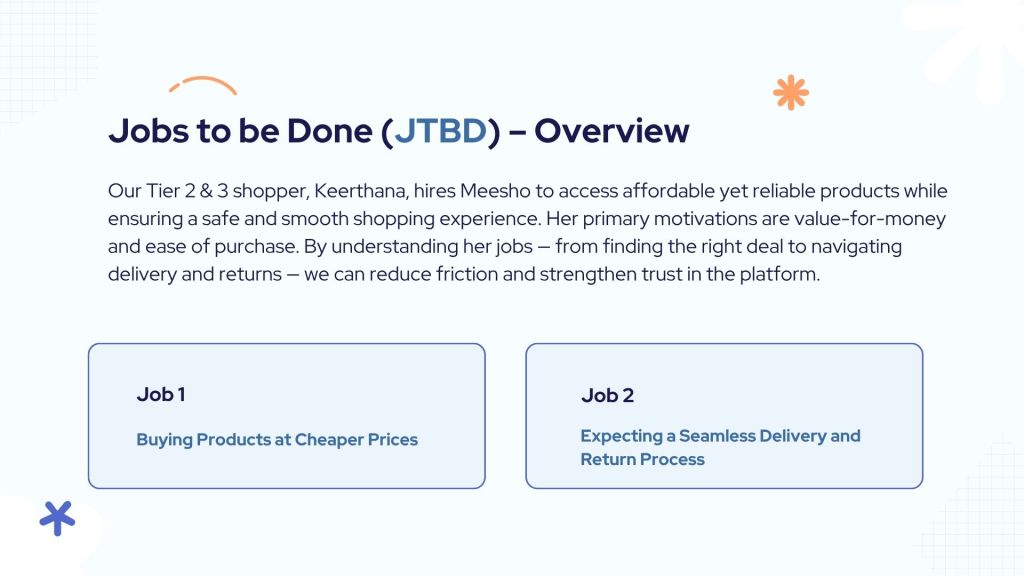This screenshot has height=576, width=1024.
Task: Click the grid pattern at bottom-right corner
Action: [975, 520]
